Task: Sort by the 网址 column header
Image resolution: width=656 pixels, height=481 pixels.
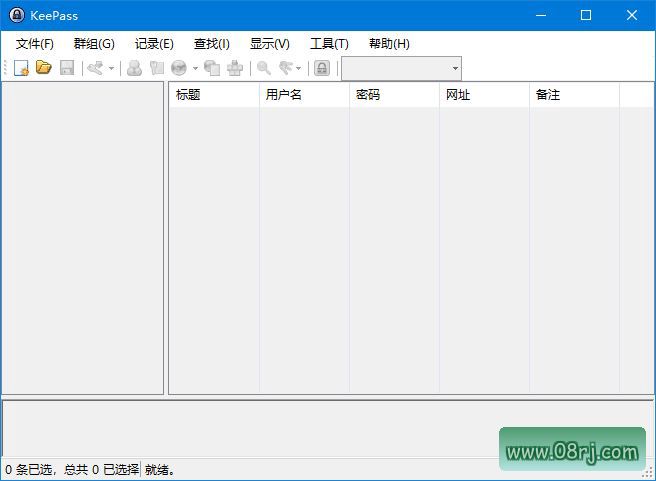Action: pos(484,95)
